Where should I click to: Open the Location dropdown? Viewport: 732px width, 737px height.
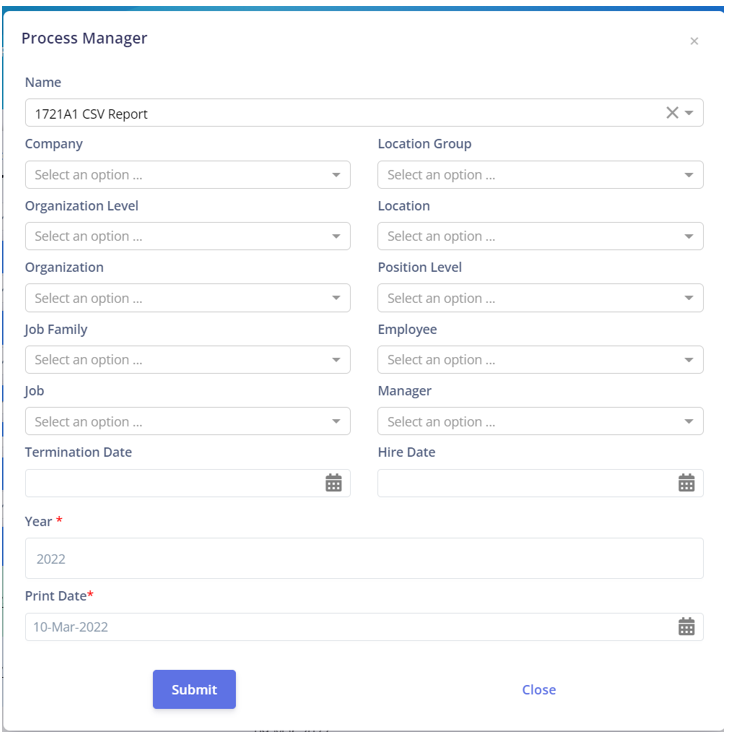click(x=540, y=236)
